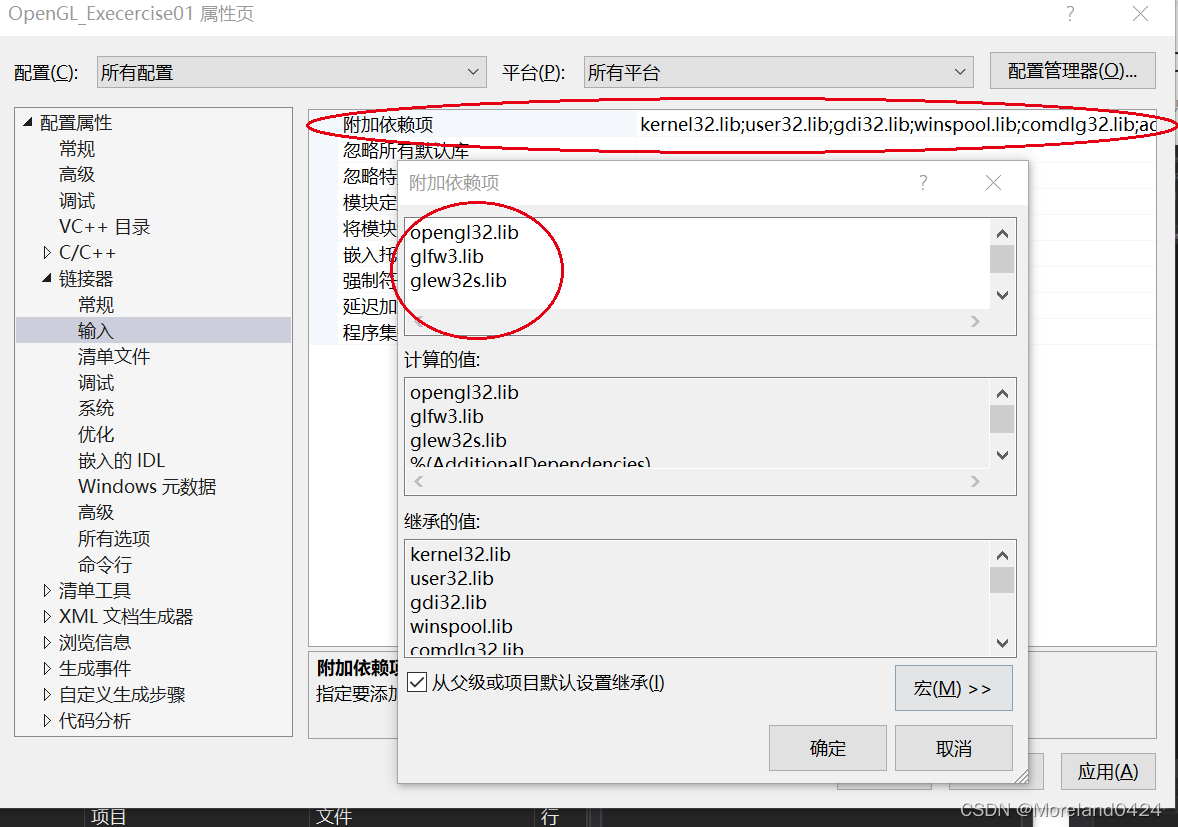The image size is (1178, 827).
Task: Click gdi32.lib in 继承的值 list
Action: [449, 602]
